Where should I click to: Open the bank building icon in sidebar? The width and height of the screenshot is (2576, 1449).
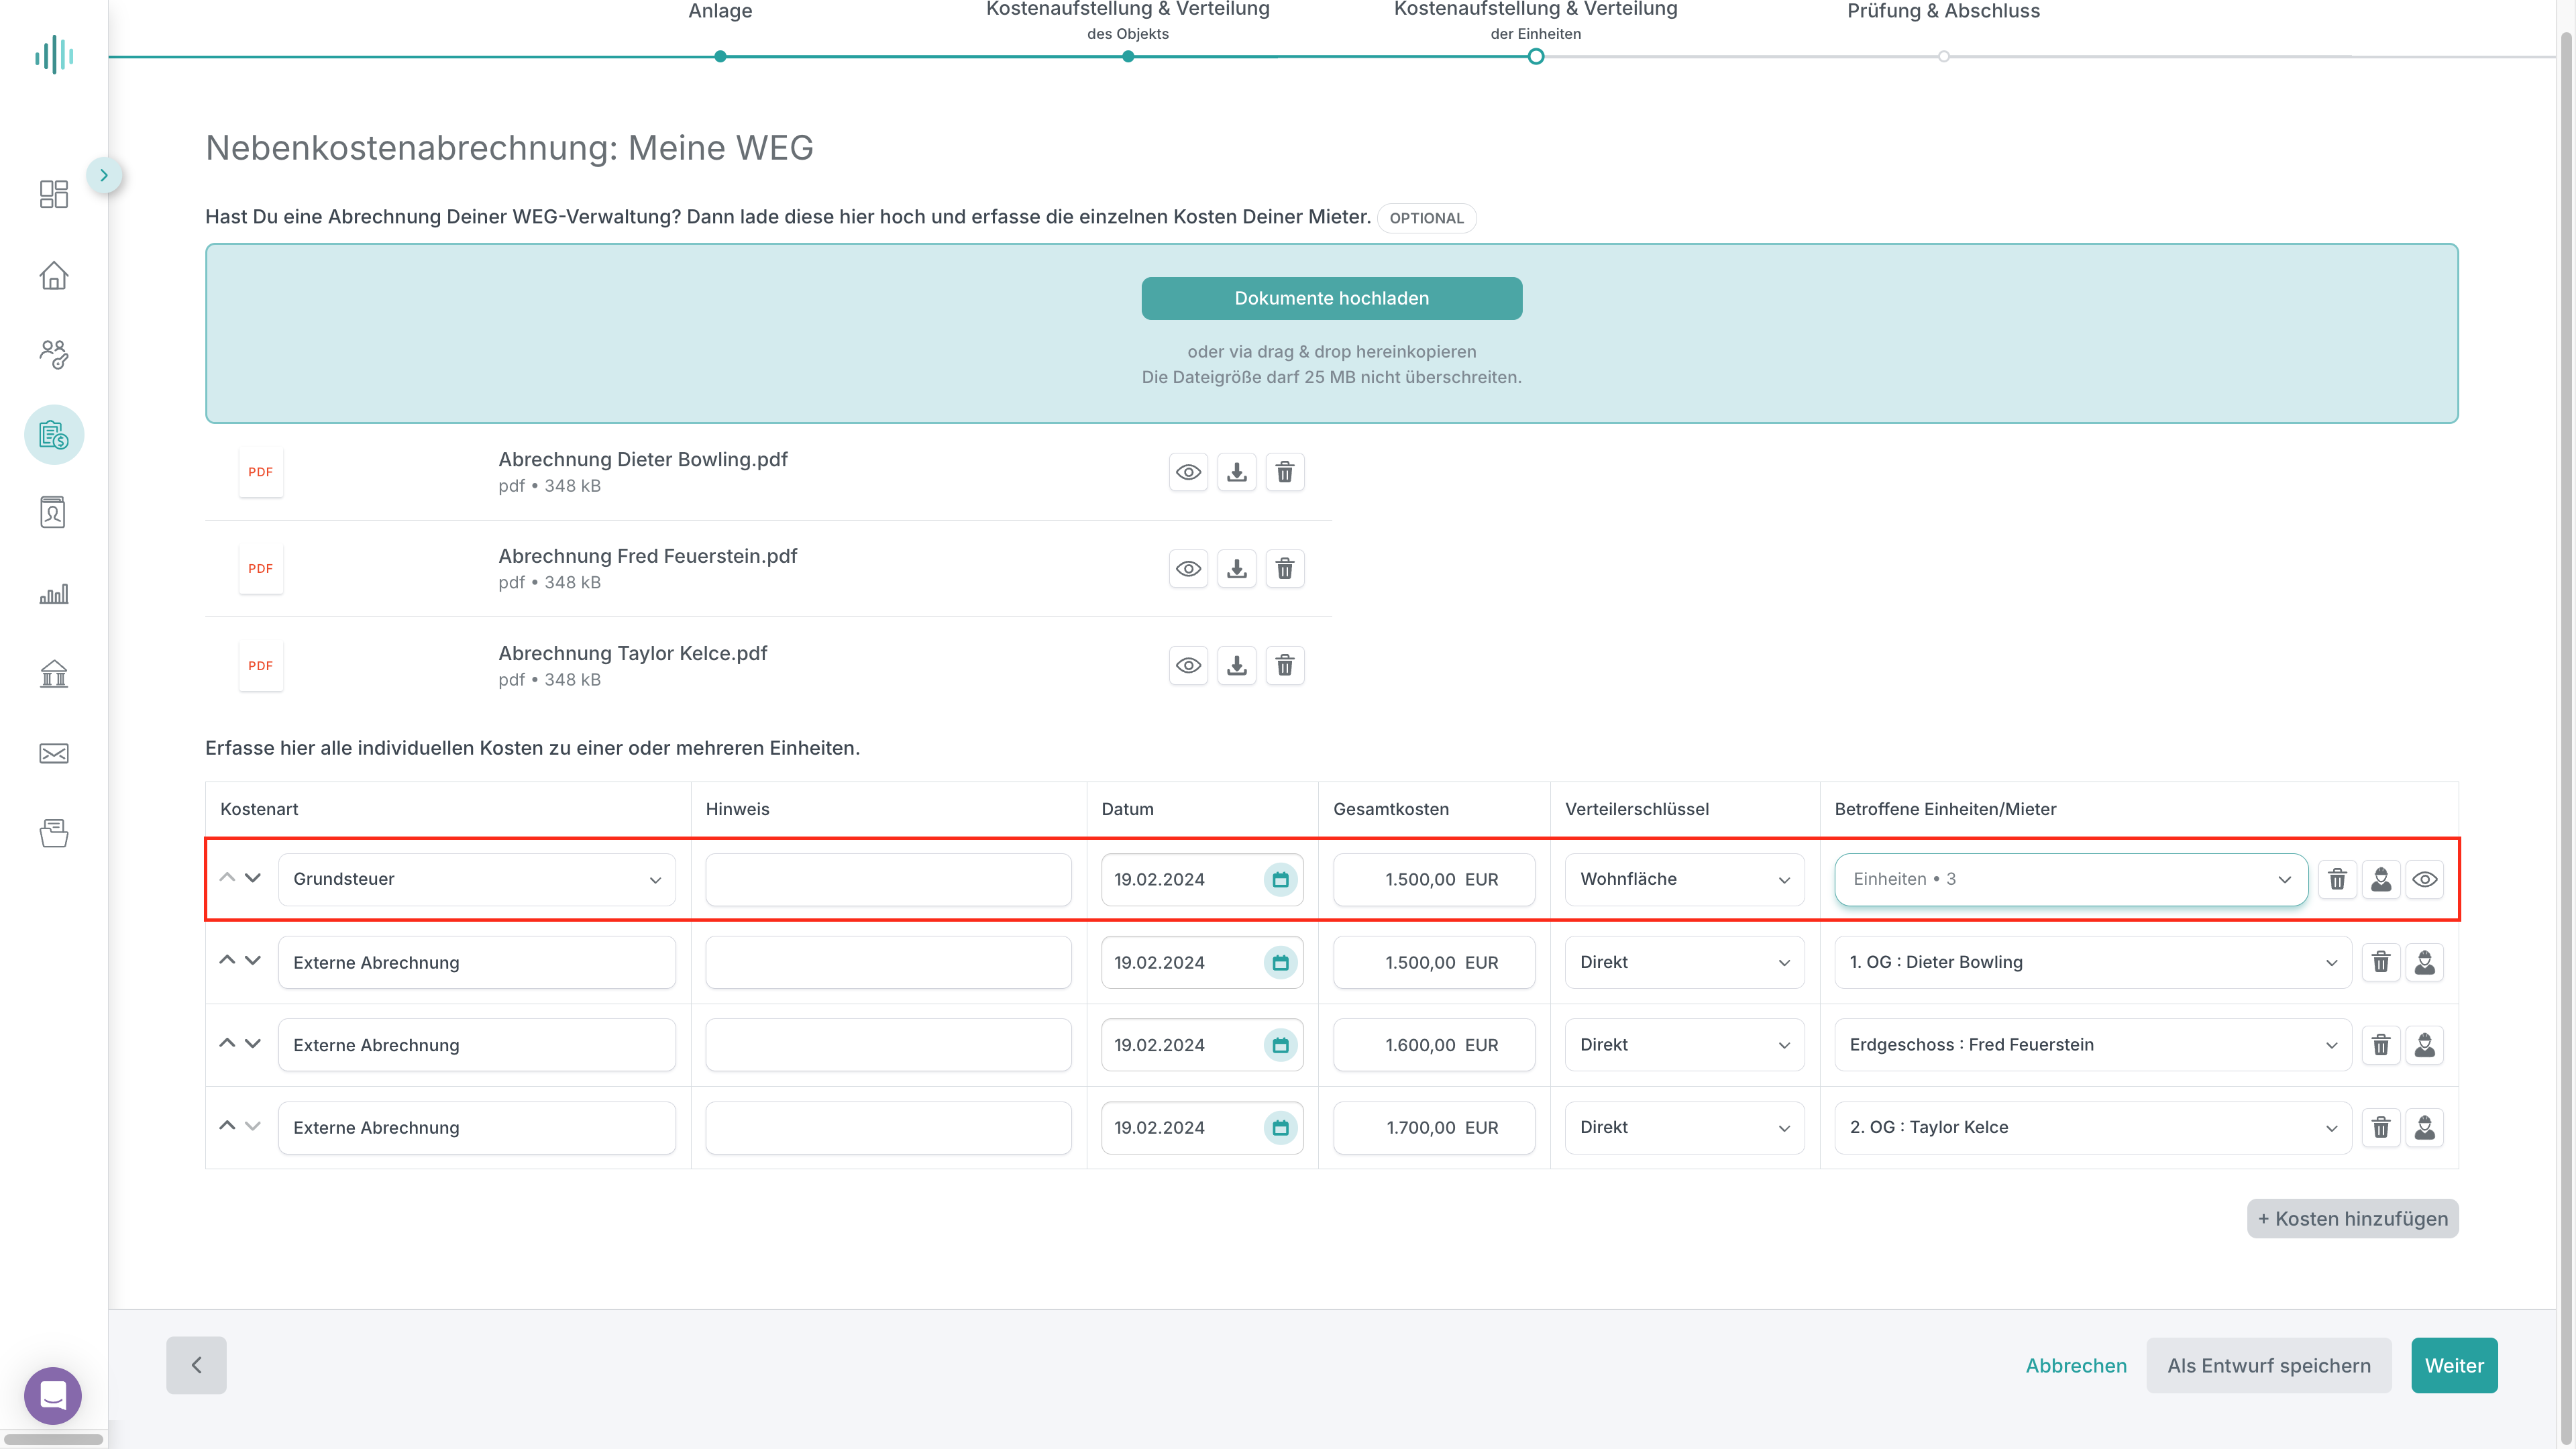54,674
